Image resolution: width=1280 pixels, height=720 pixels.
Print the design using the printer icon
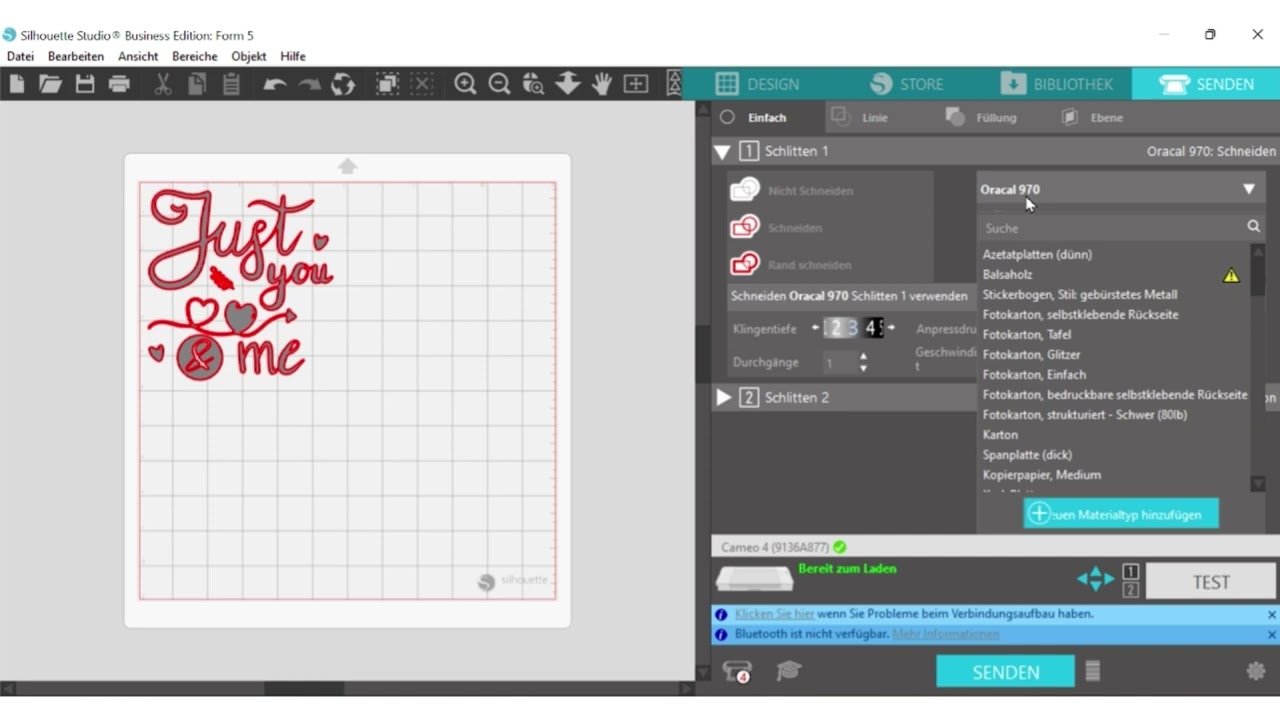point(119,84)
